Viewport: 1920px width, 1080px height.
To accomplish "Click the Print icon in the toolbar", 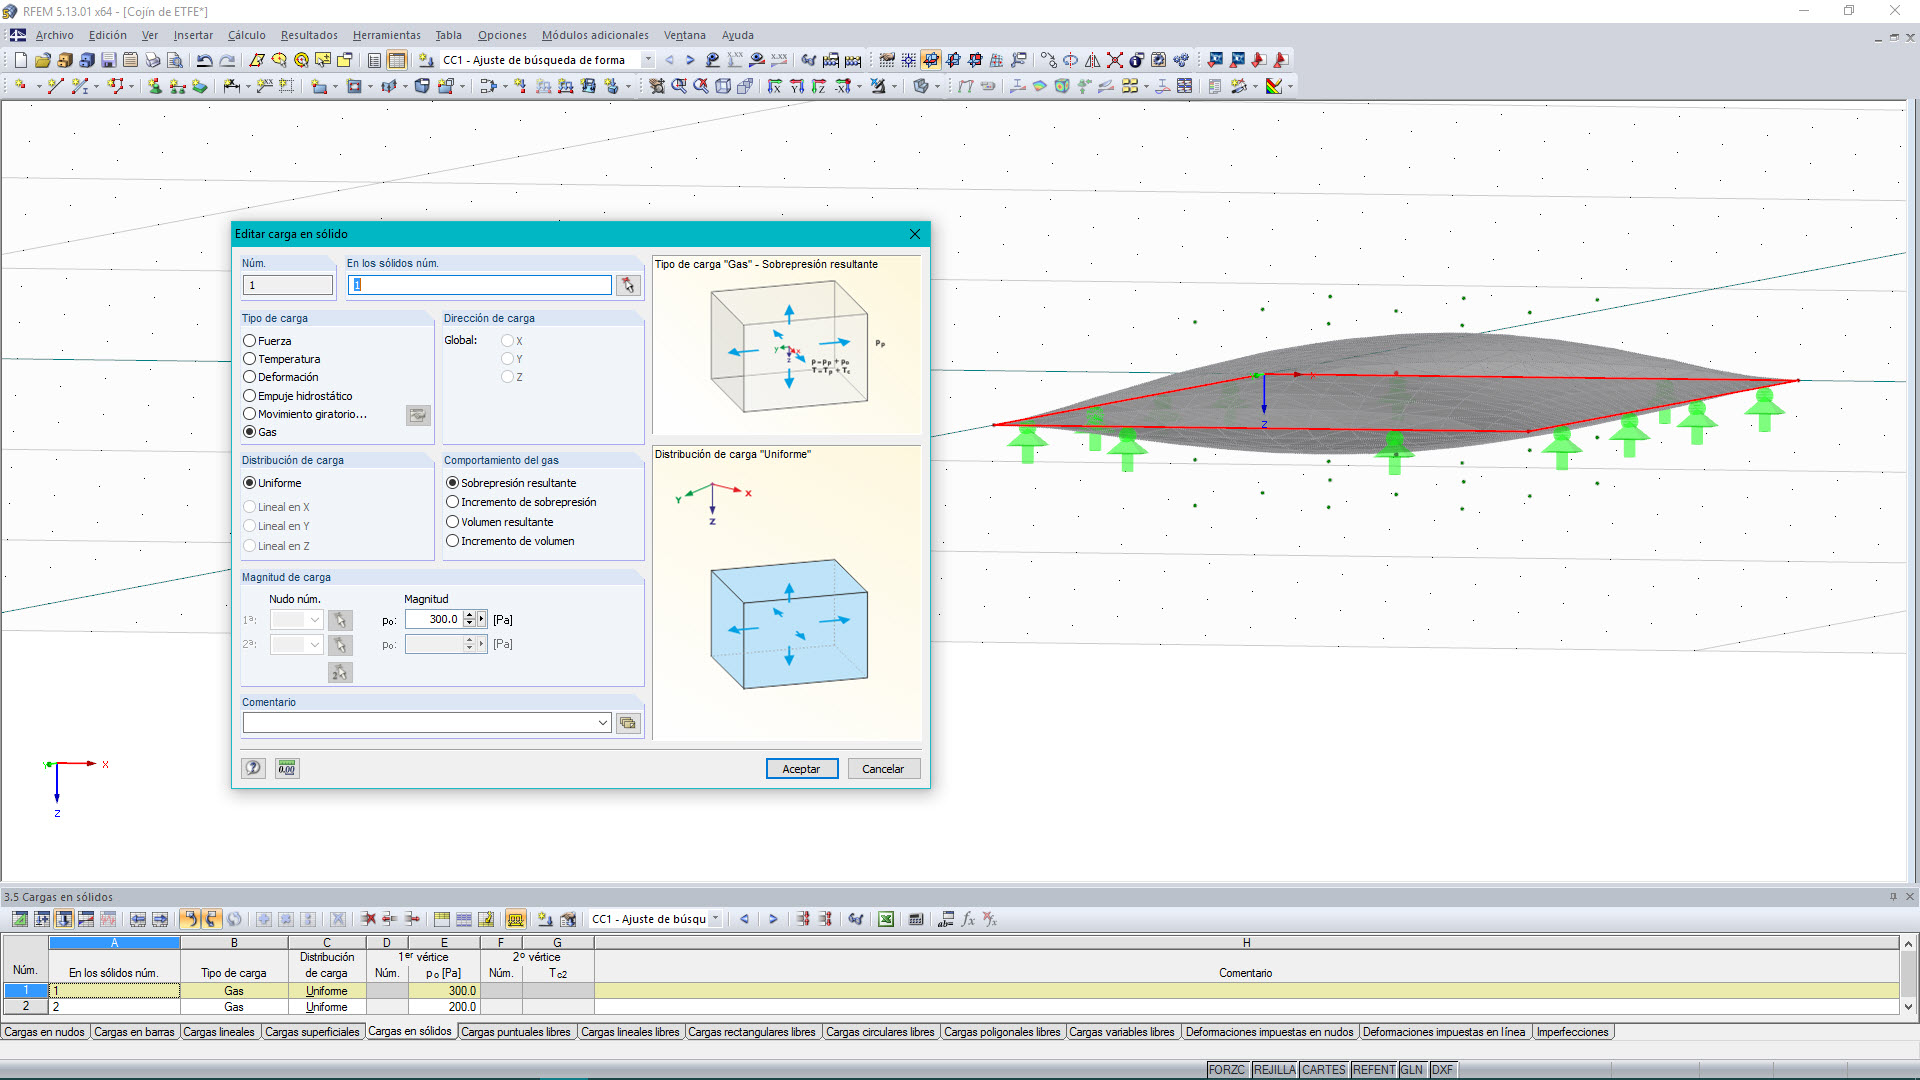I will (x=152, y=60).
